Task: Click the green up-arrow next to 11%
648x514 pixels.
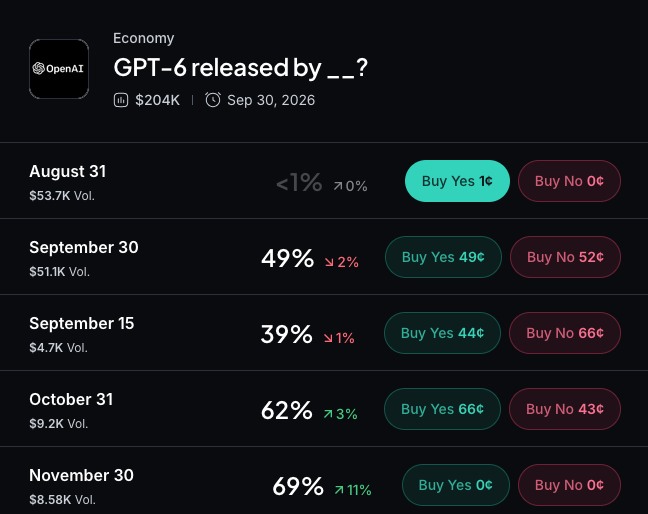Action: point(339,490)
